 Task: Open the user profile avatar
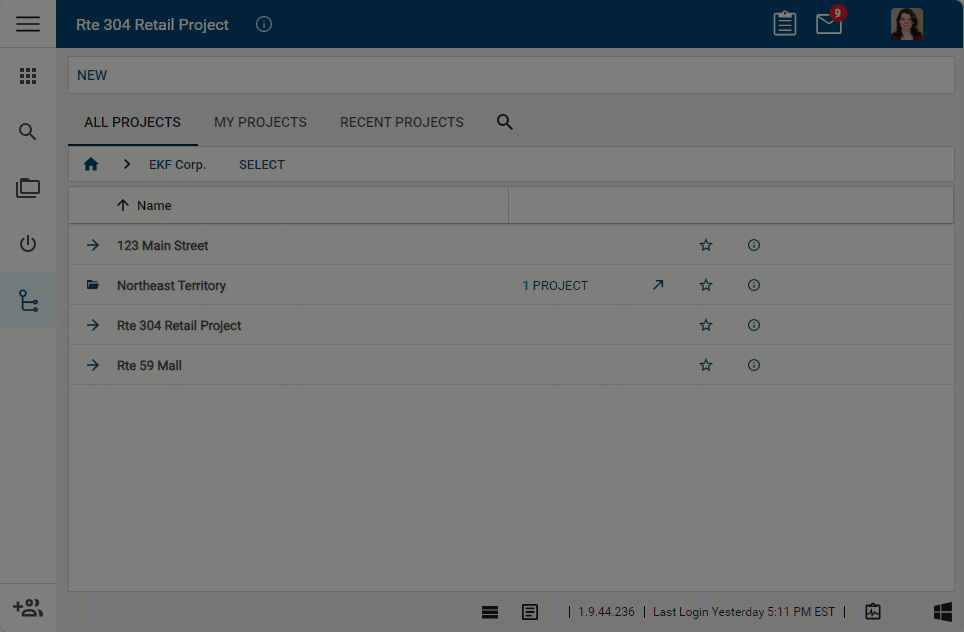click(906, 24)
